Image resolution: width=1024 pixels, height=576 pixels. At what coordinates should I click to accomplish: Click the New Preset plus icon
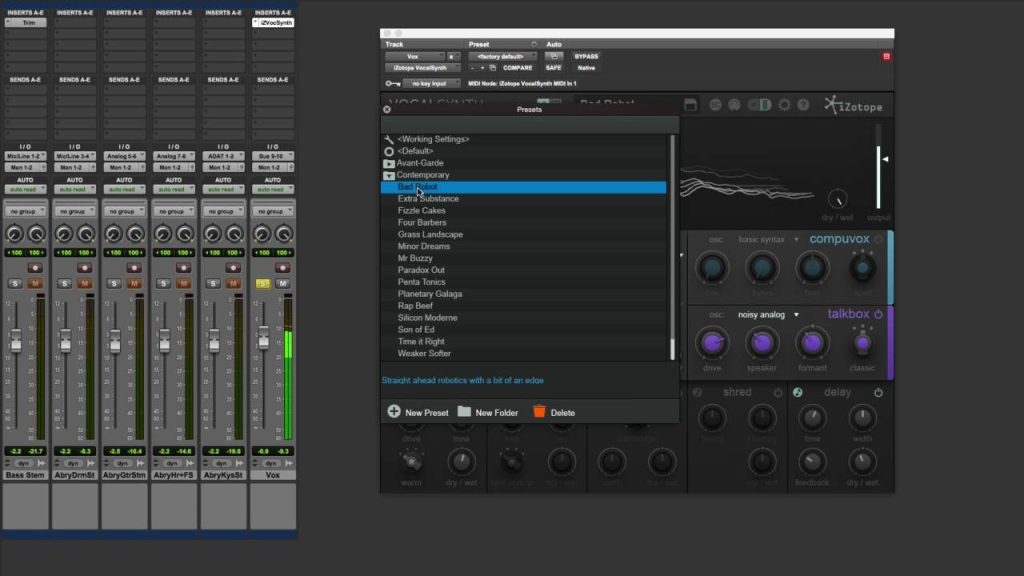coord(394,411)
